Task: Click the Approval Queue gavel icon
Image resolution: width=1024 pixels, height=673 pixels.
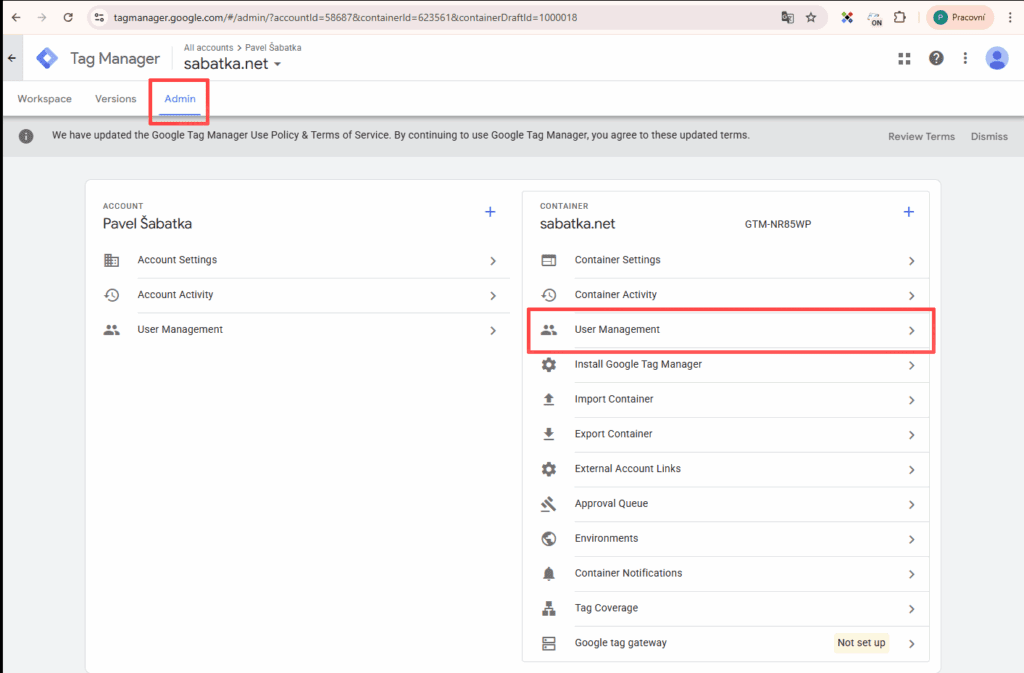Action: coord(549,504)
